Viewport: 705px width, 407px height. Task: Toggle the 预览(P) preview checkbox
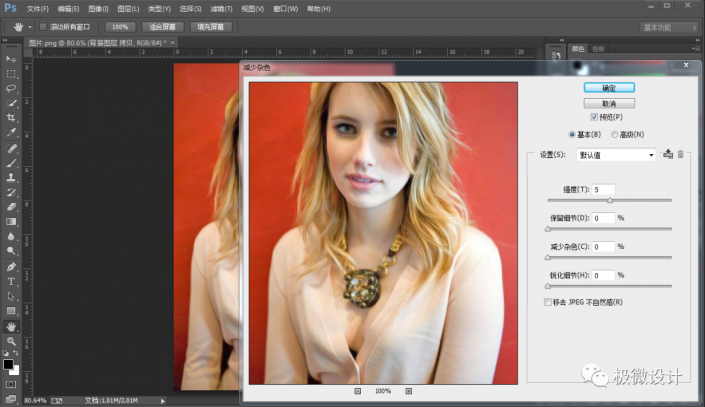coord(594,117)
